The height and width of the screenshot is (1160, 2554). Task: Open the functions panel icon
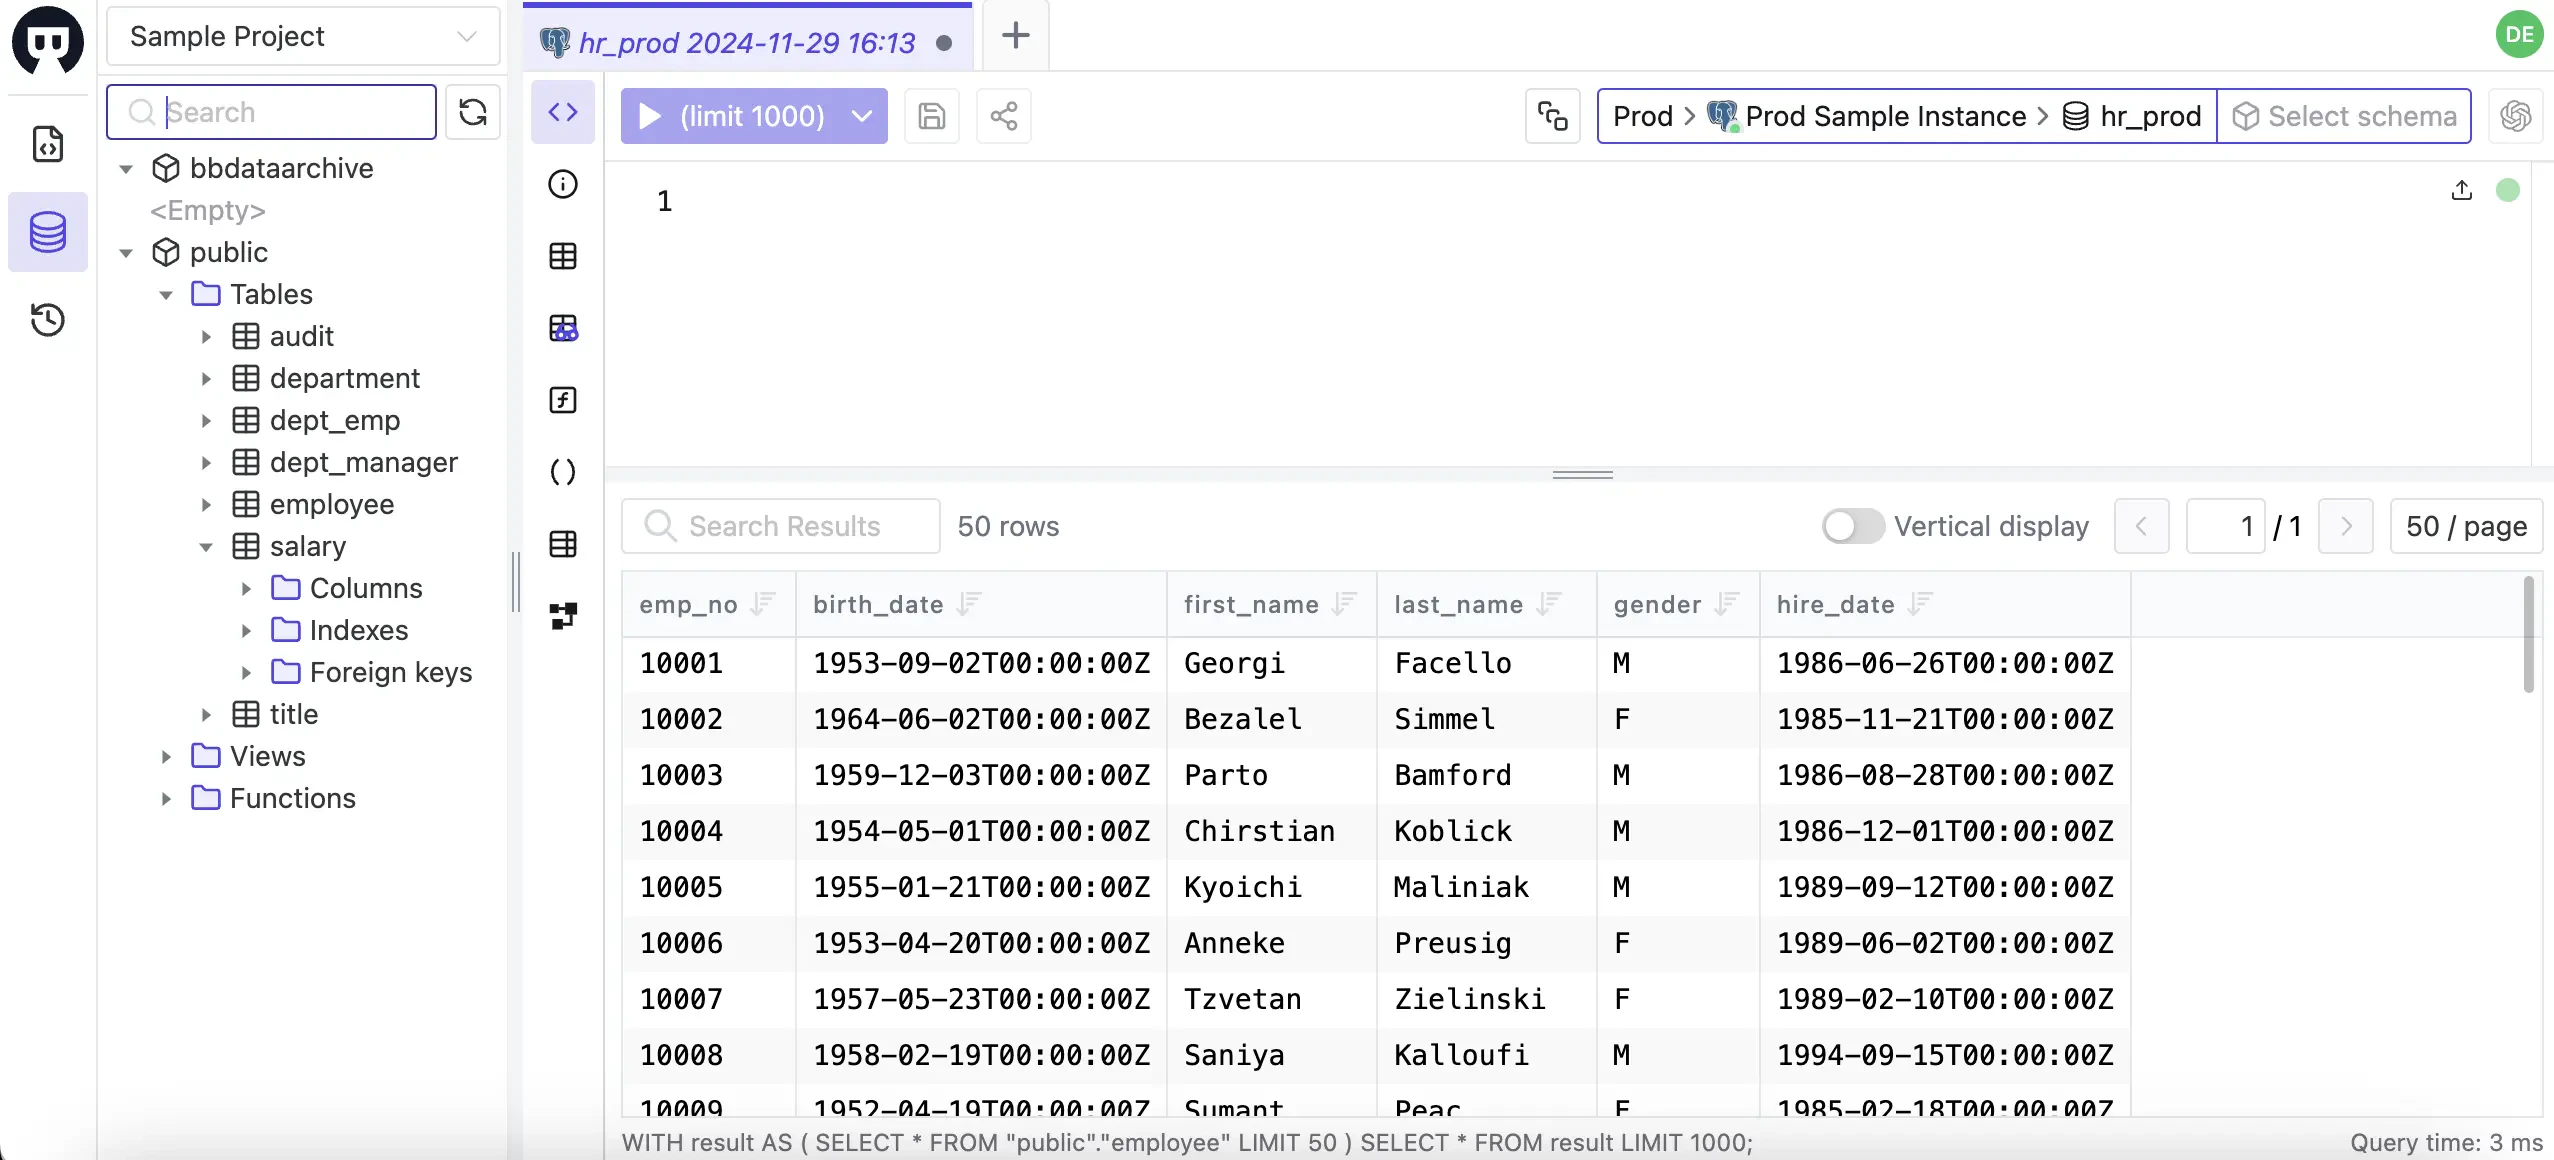point(563,399)
